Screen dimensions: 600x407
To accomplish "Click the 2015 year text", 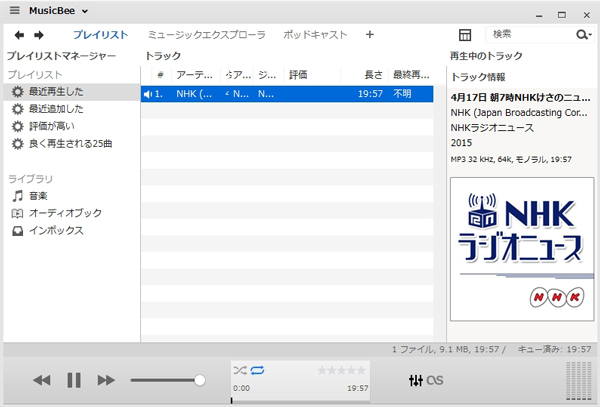I will (461, 143).
